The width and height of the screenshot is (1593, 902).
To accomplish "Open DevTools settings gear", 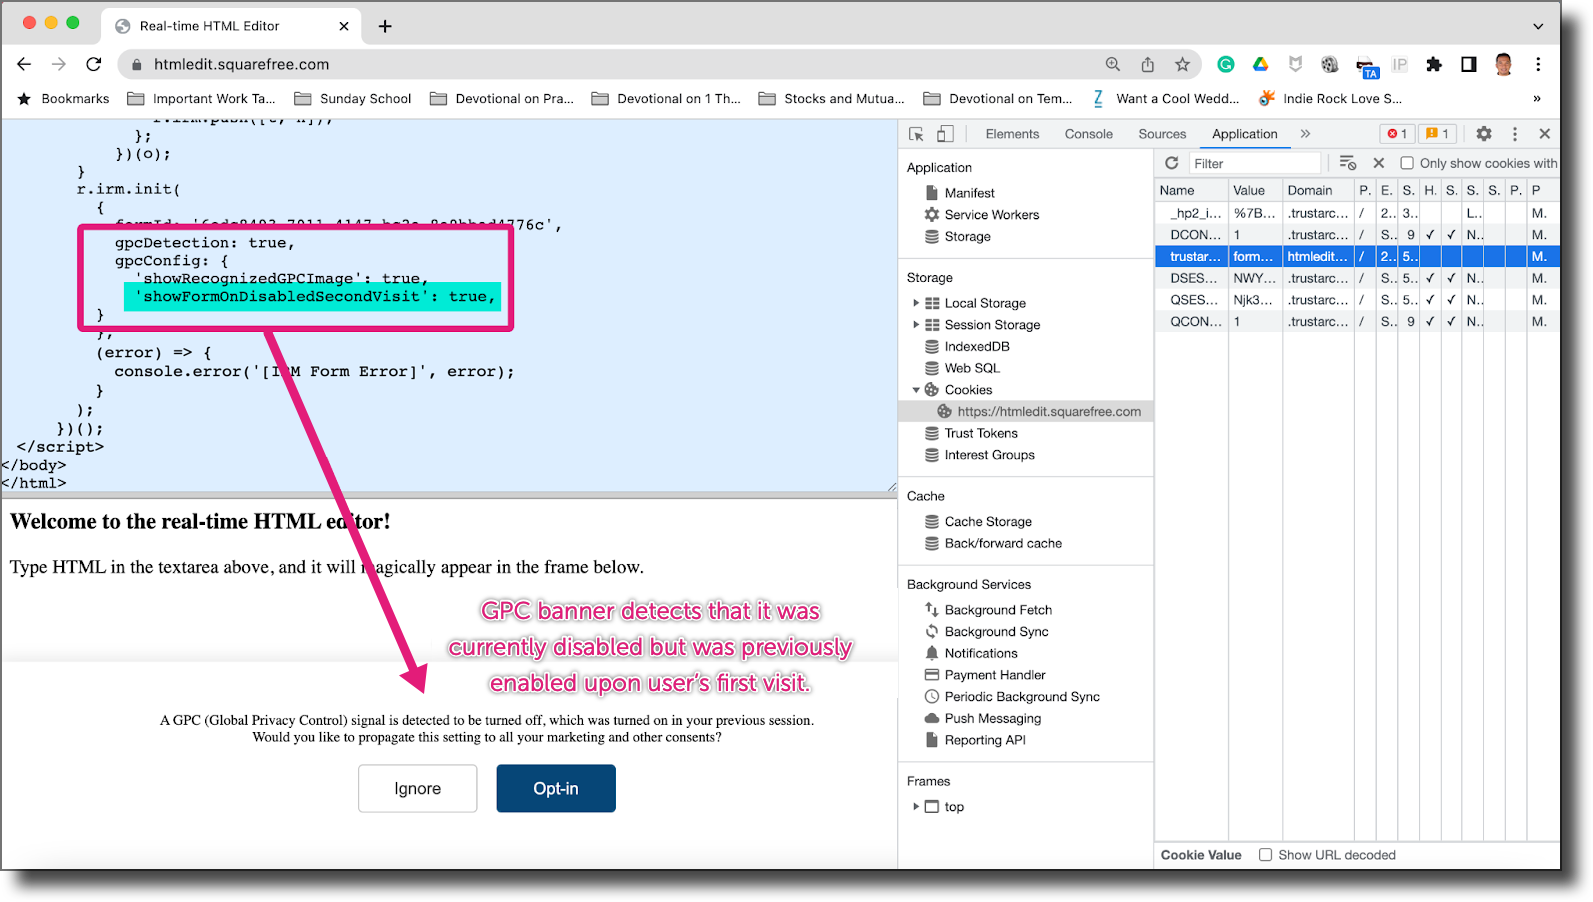I will click(x=1484, y=134).
